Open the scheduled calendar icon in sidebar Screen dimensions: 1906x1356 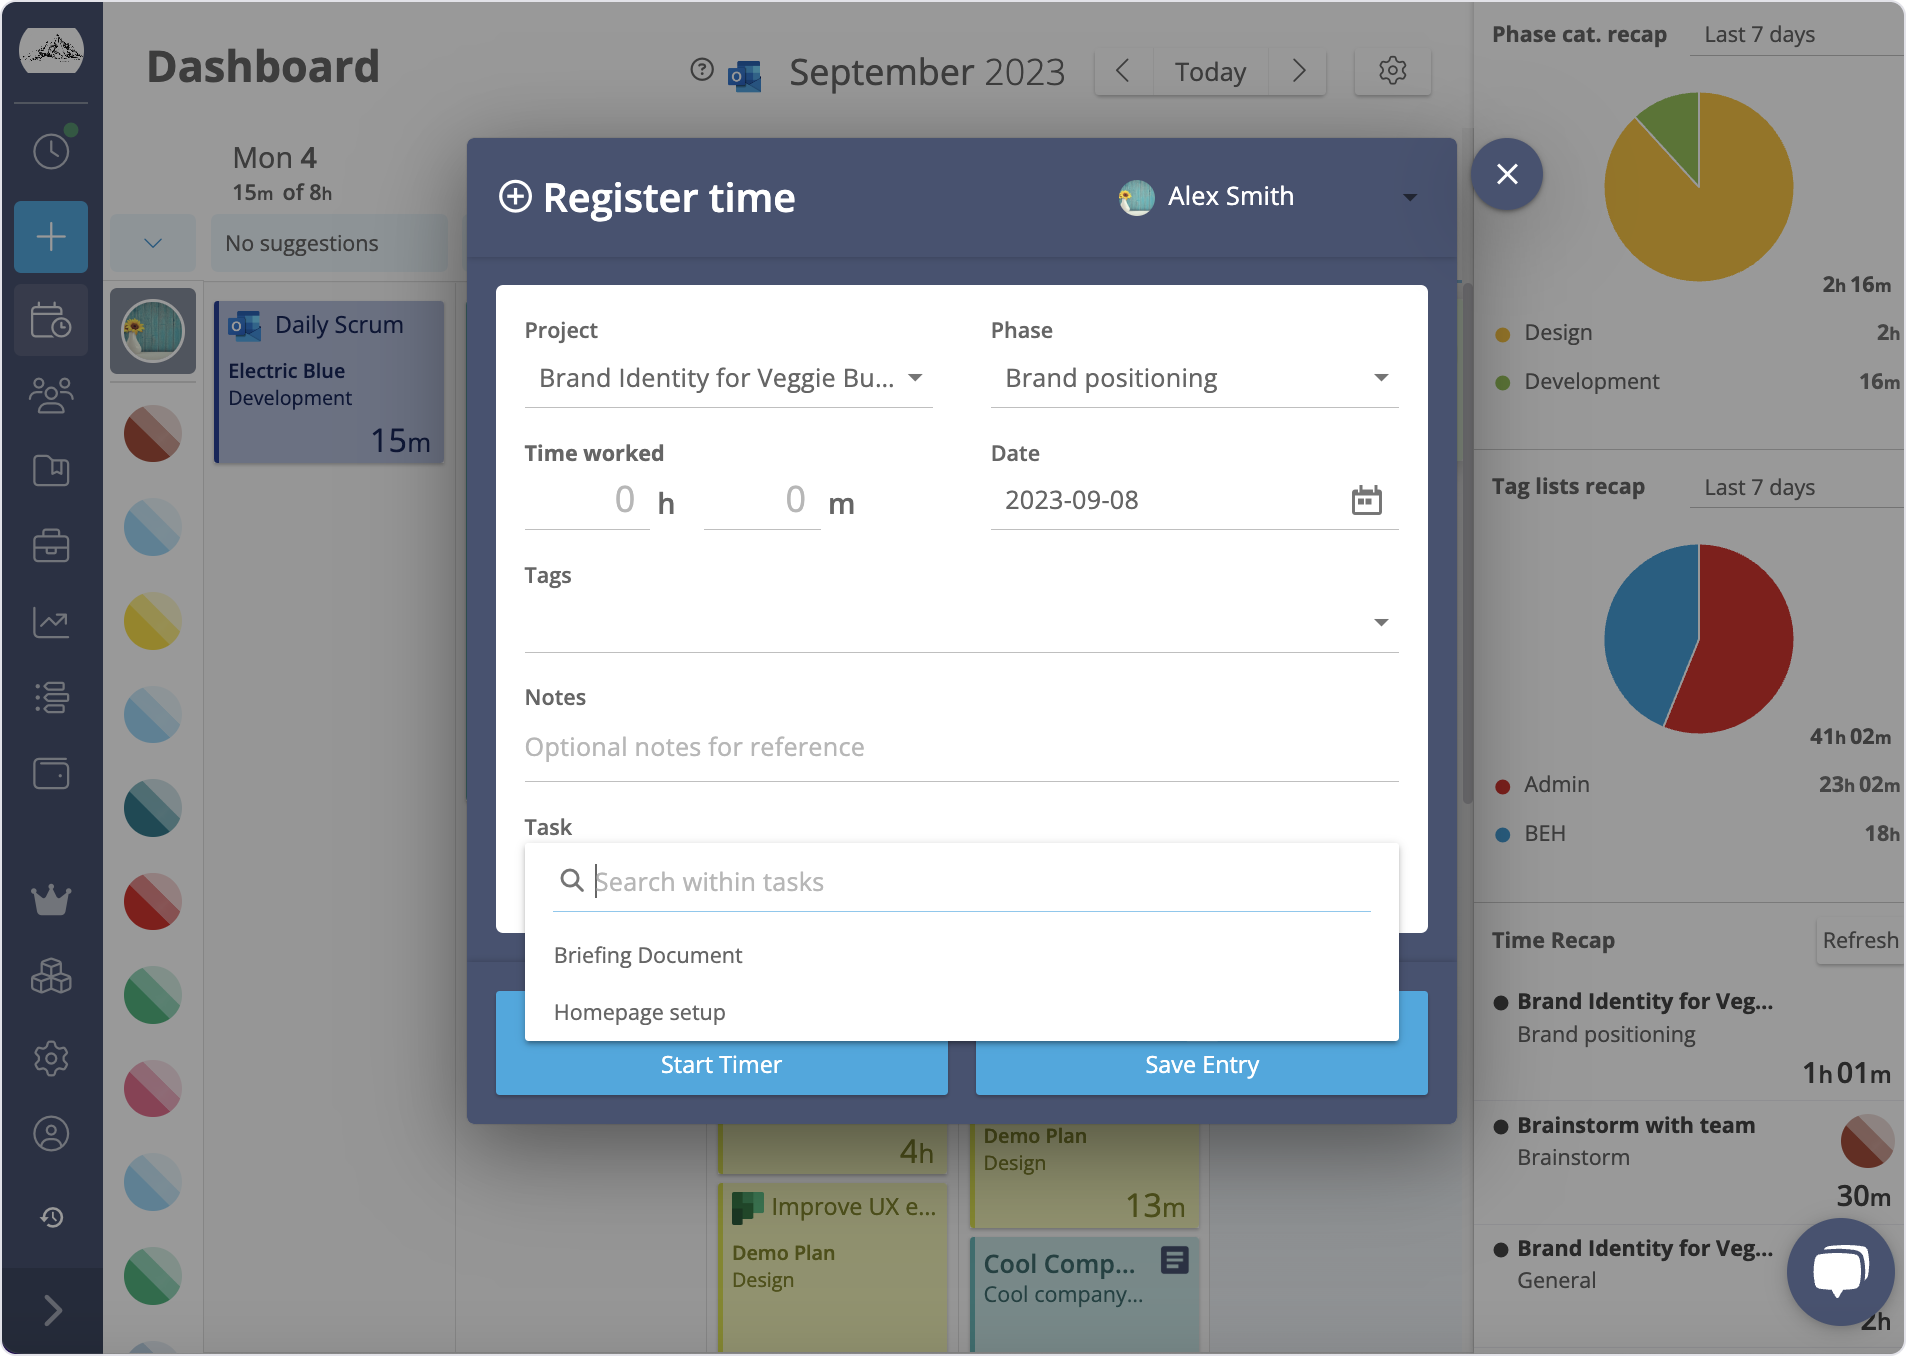[x=50, y=320]
